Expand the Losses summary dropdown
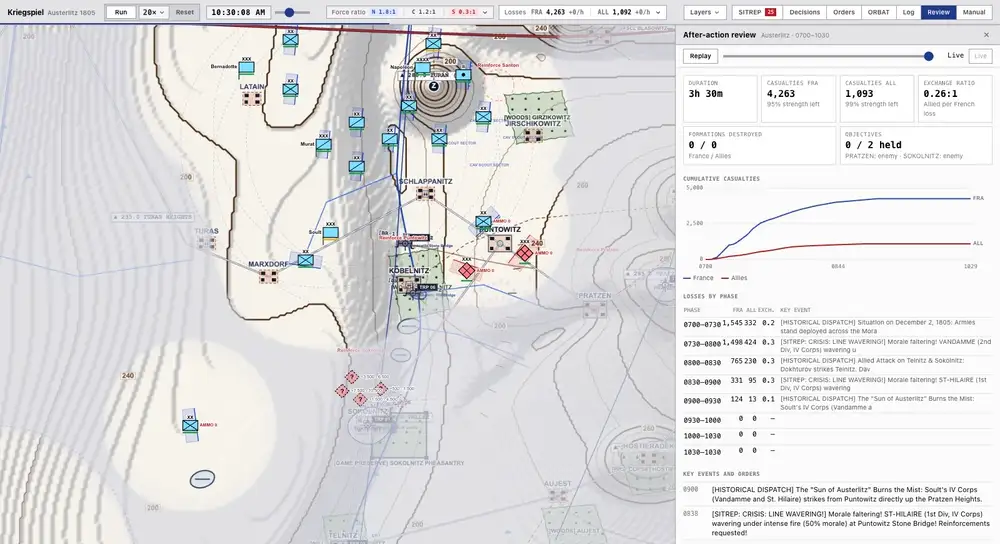 [x=583, y=12]
